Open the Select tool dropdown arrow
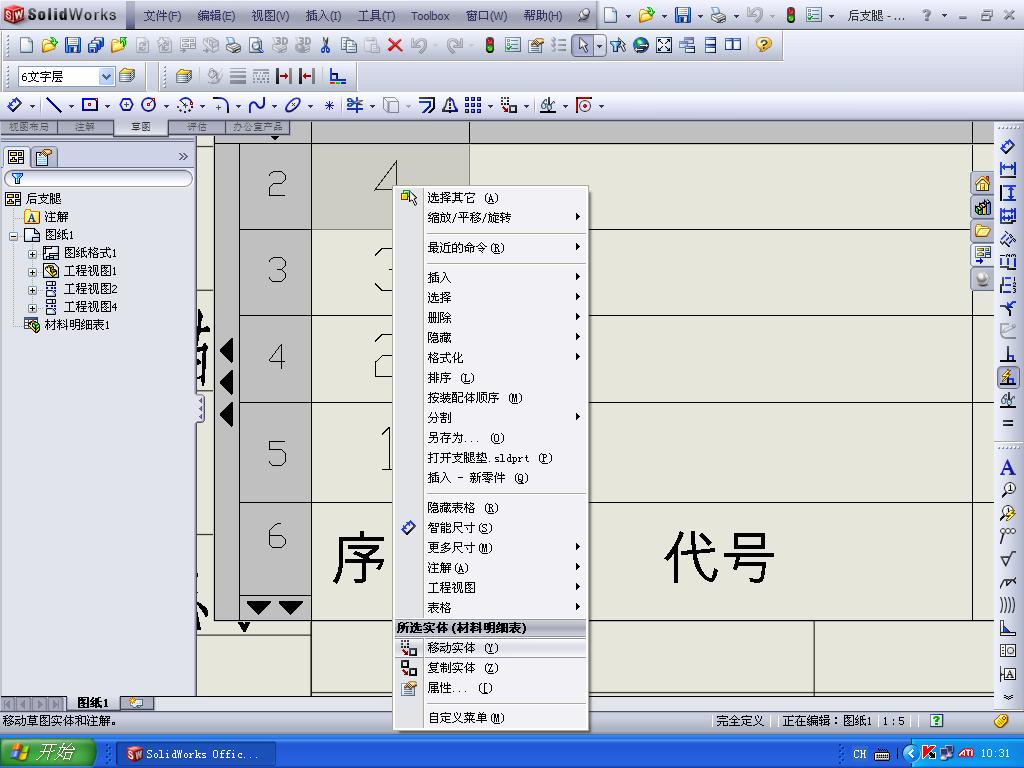The width and height of the screenshot is (1024, 768). point(600,45)
